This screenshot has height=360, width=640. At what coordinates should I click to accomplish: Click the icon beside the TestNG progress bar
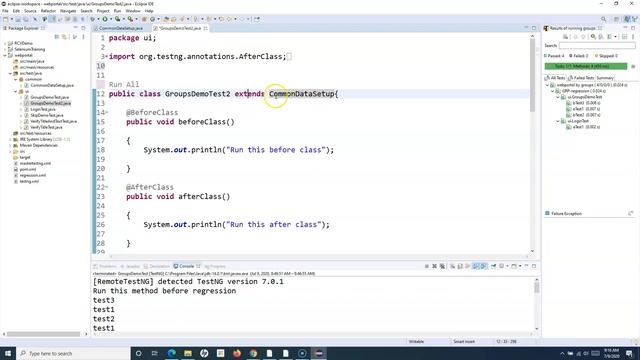click(x=633, y=66)
